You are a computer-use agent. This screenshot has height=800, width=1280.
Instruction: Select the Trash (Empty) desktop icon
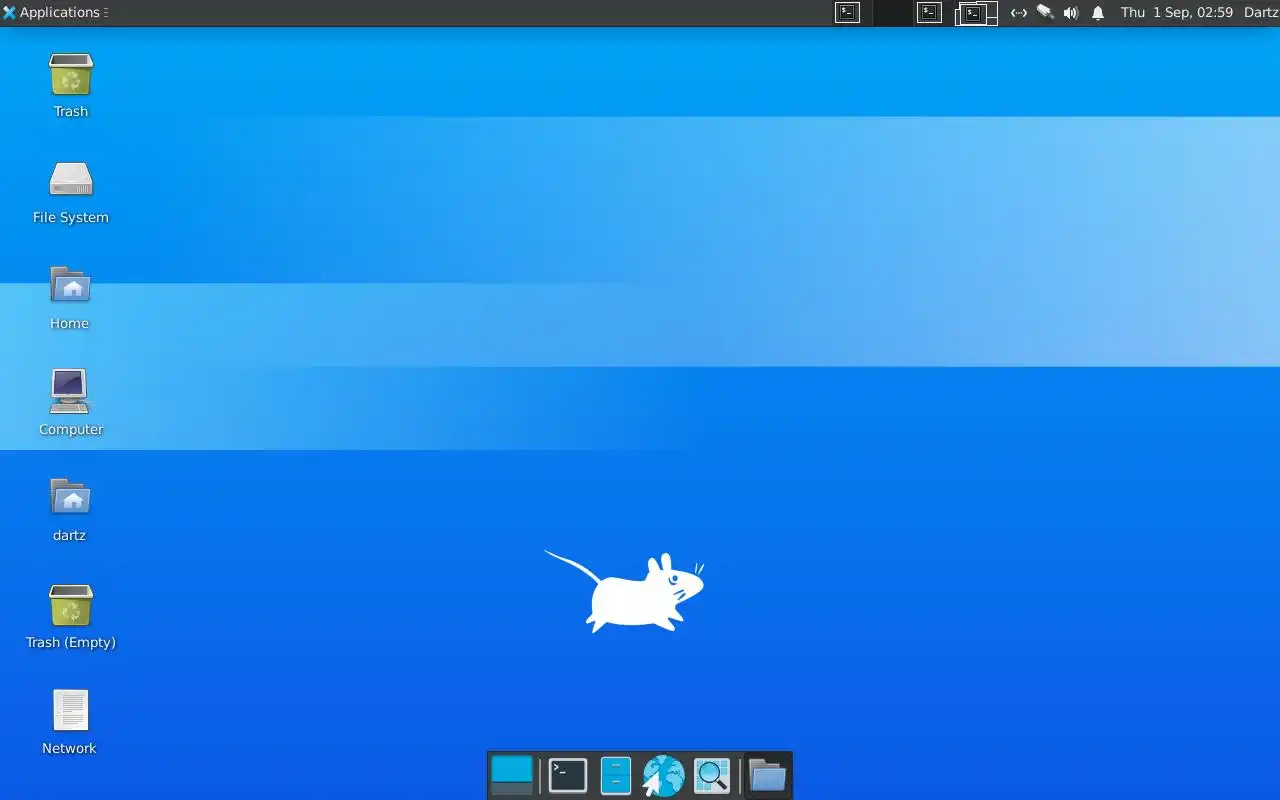pyautogui.click(x=71, y=606)
